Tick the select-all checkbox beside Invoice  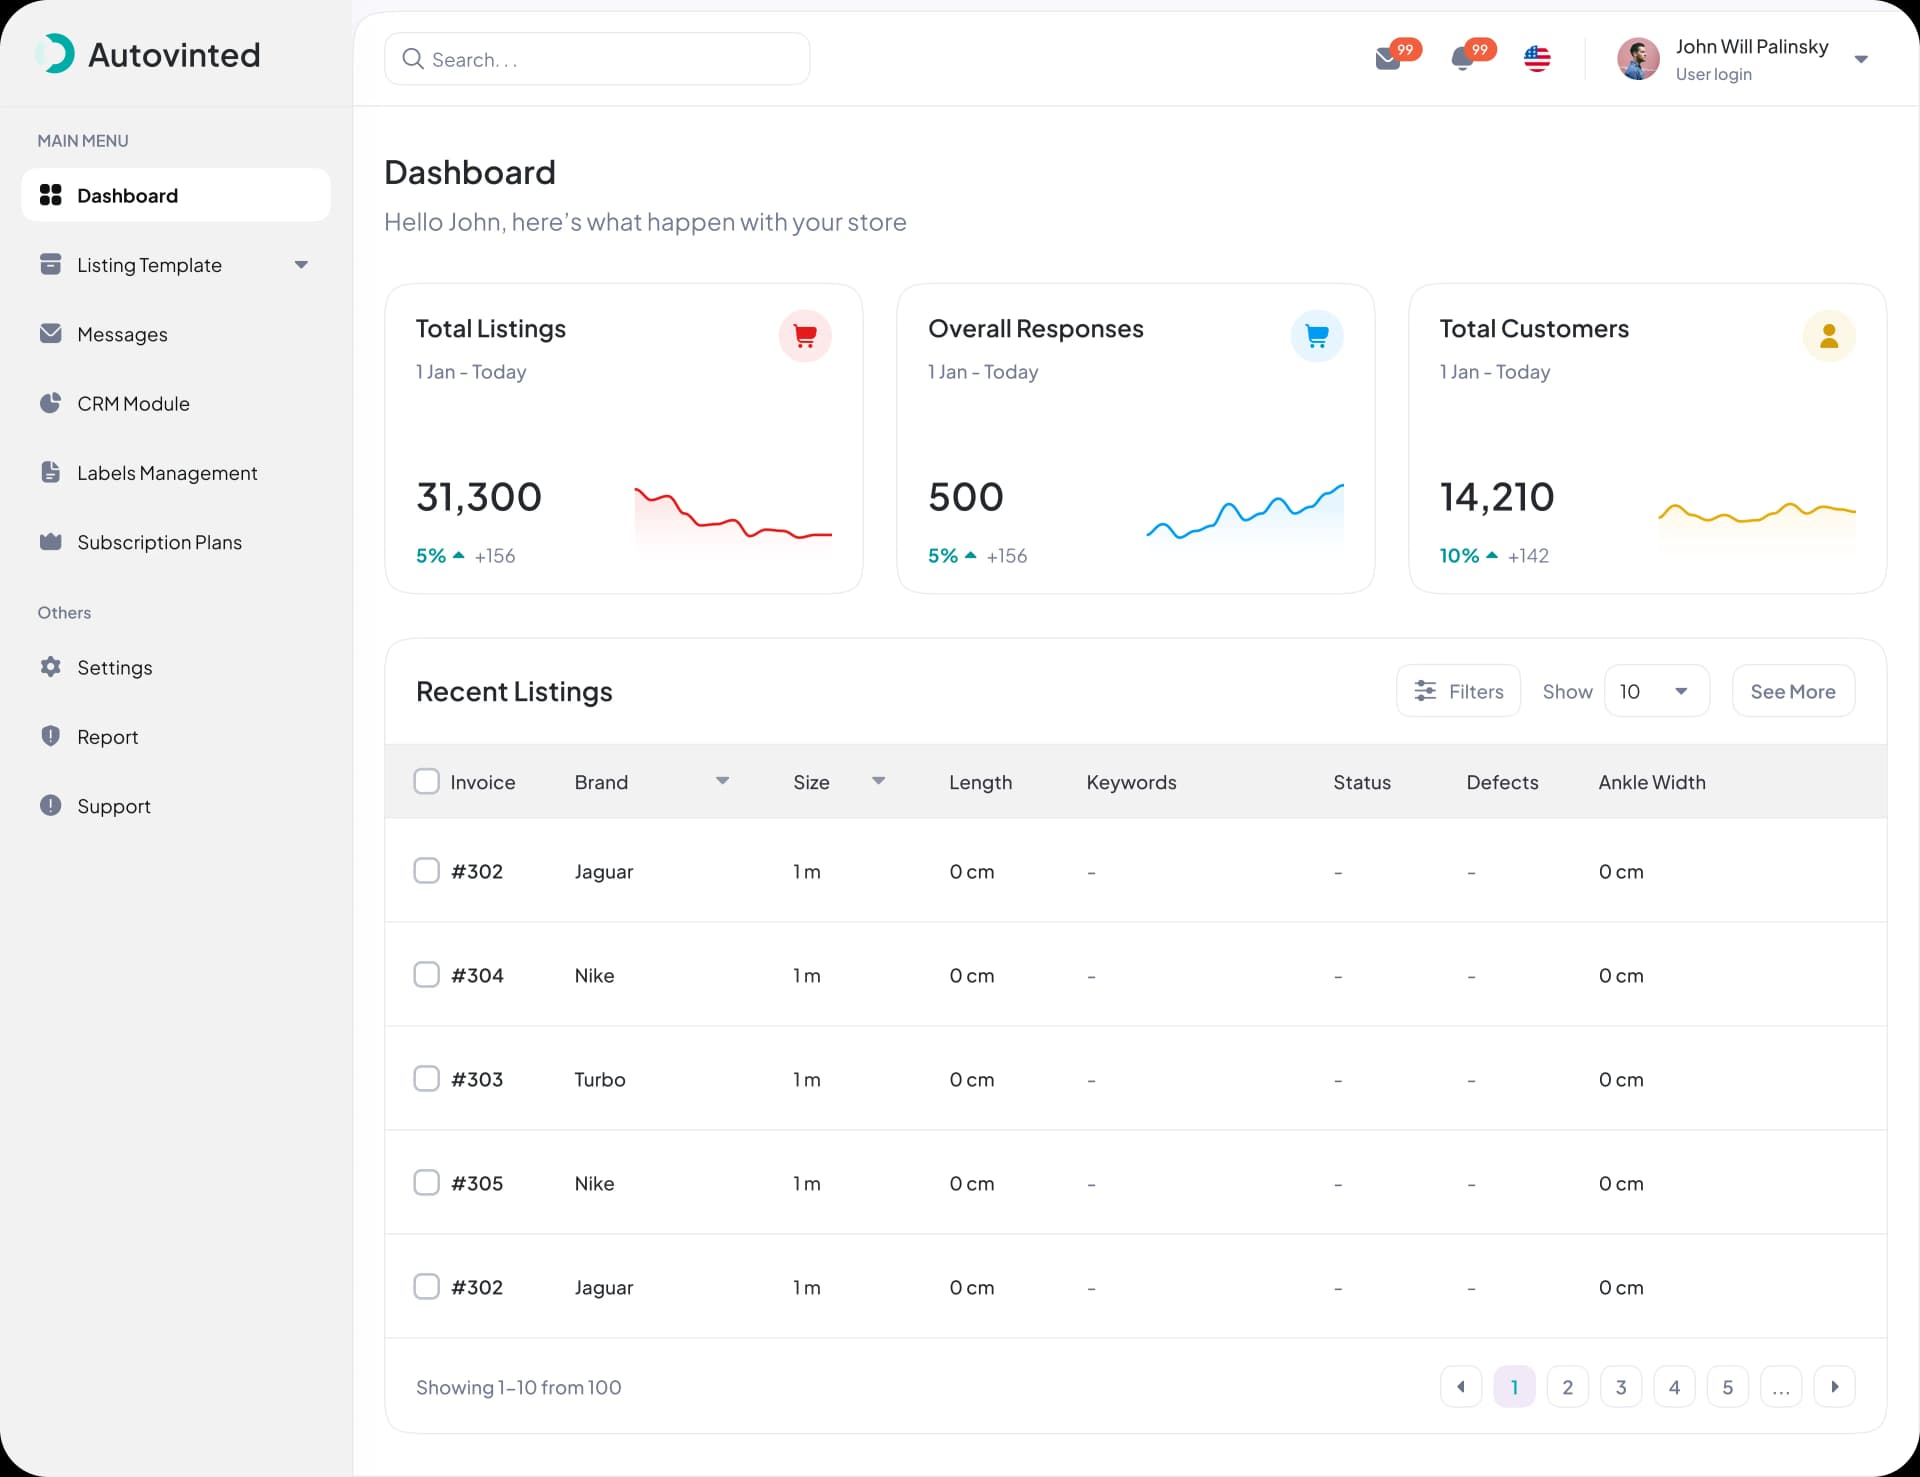427,781
